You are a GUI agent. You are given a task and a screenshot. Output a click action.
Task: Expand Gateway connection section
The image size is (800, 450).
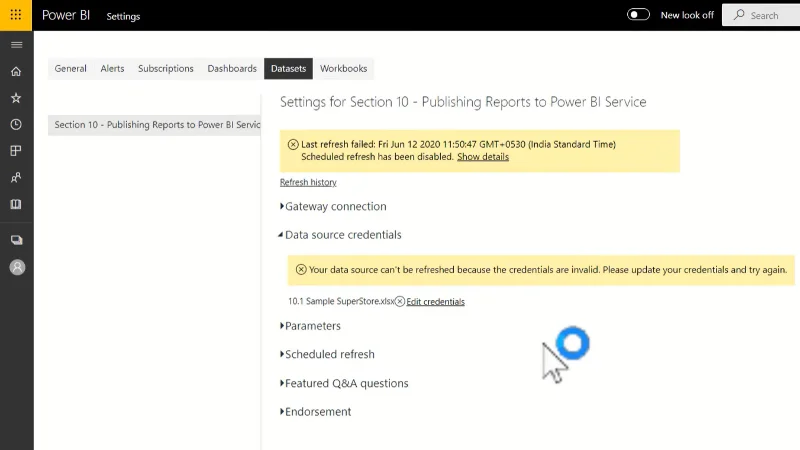[333, 206]
